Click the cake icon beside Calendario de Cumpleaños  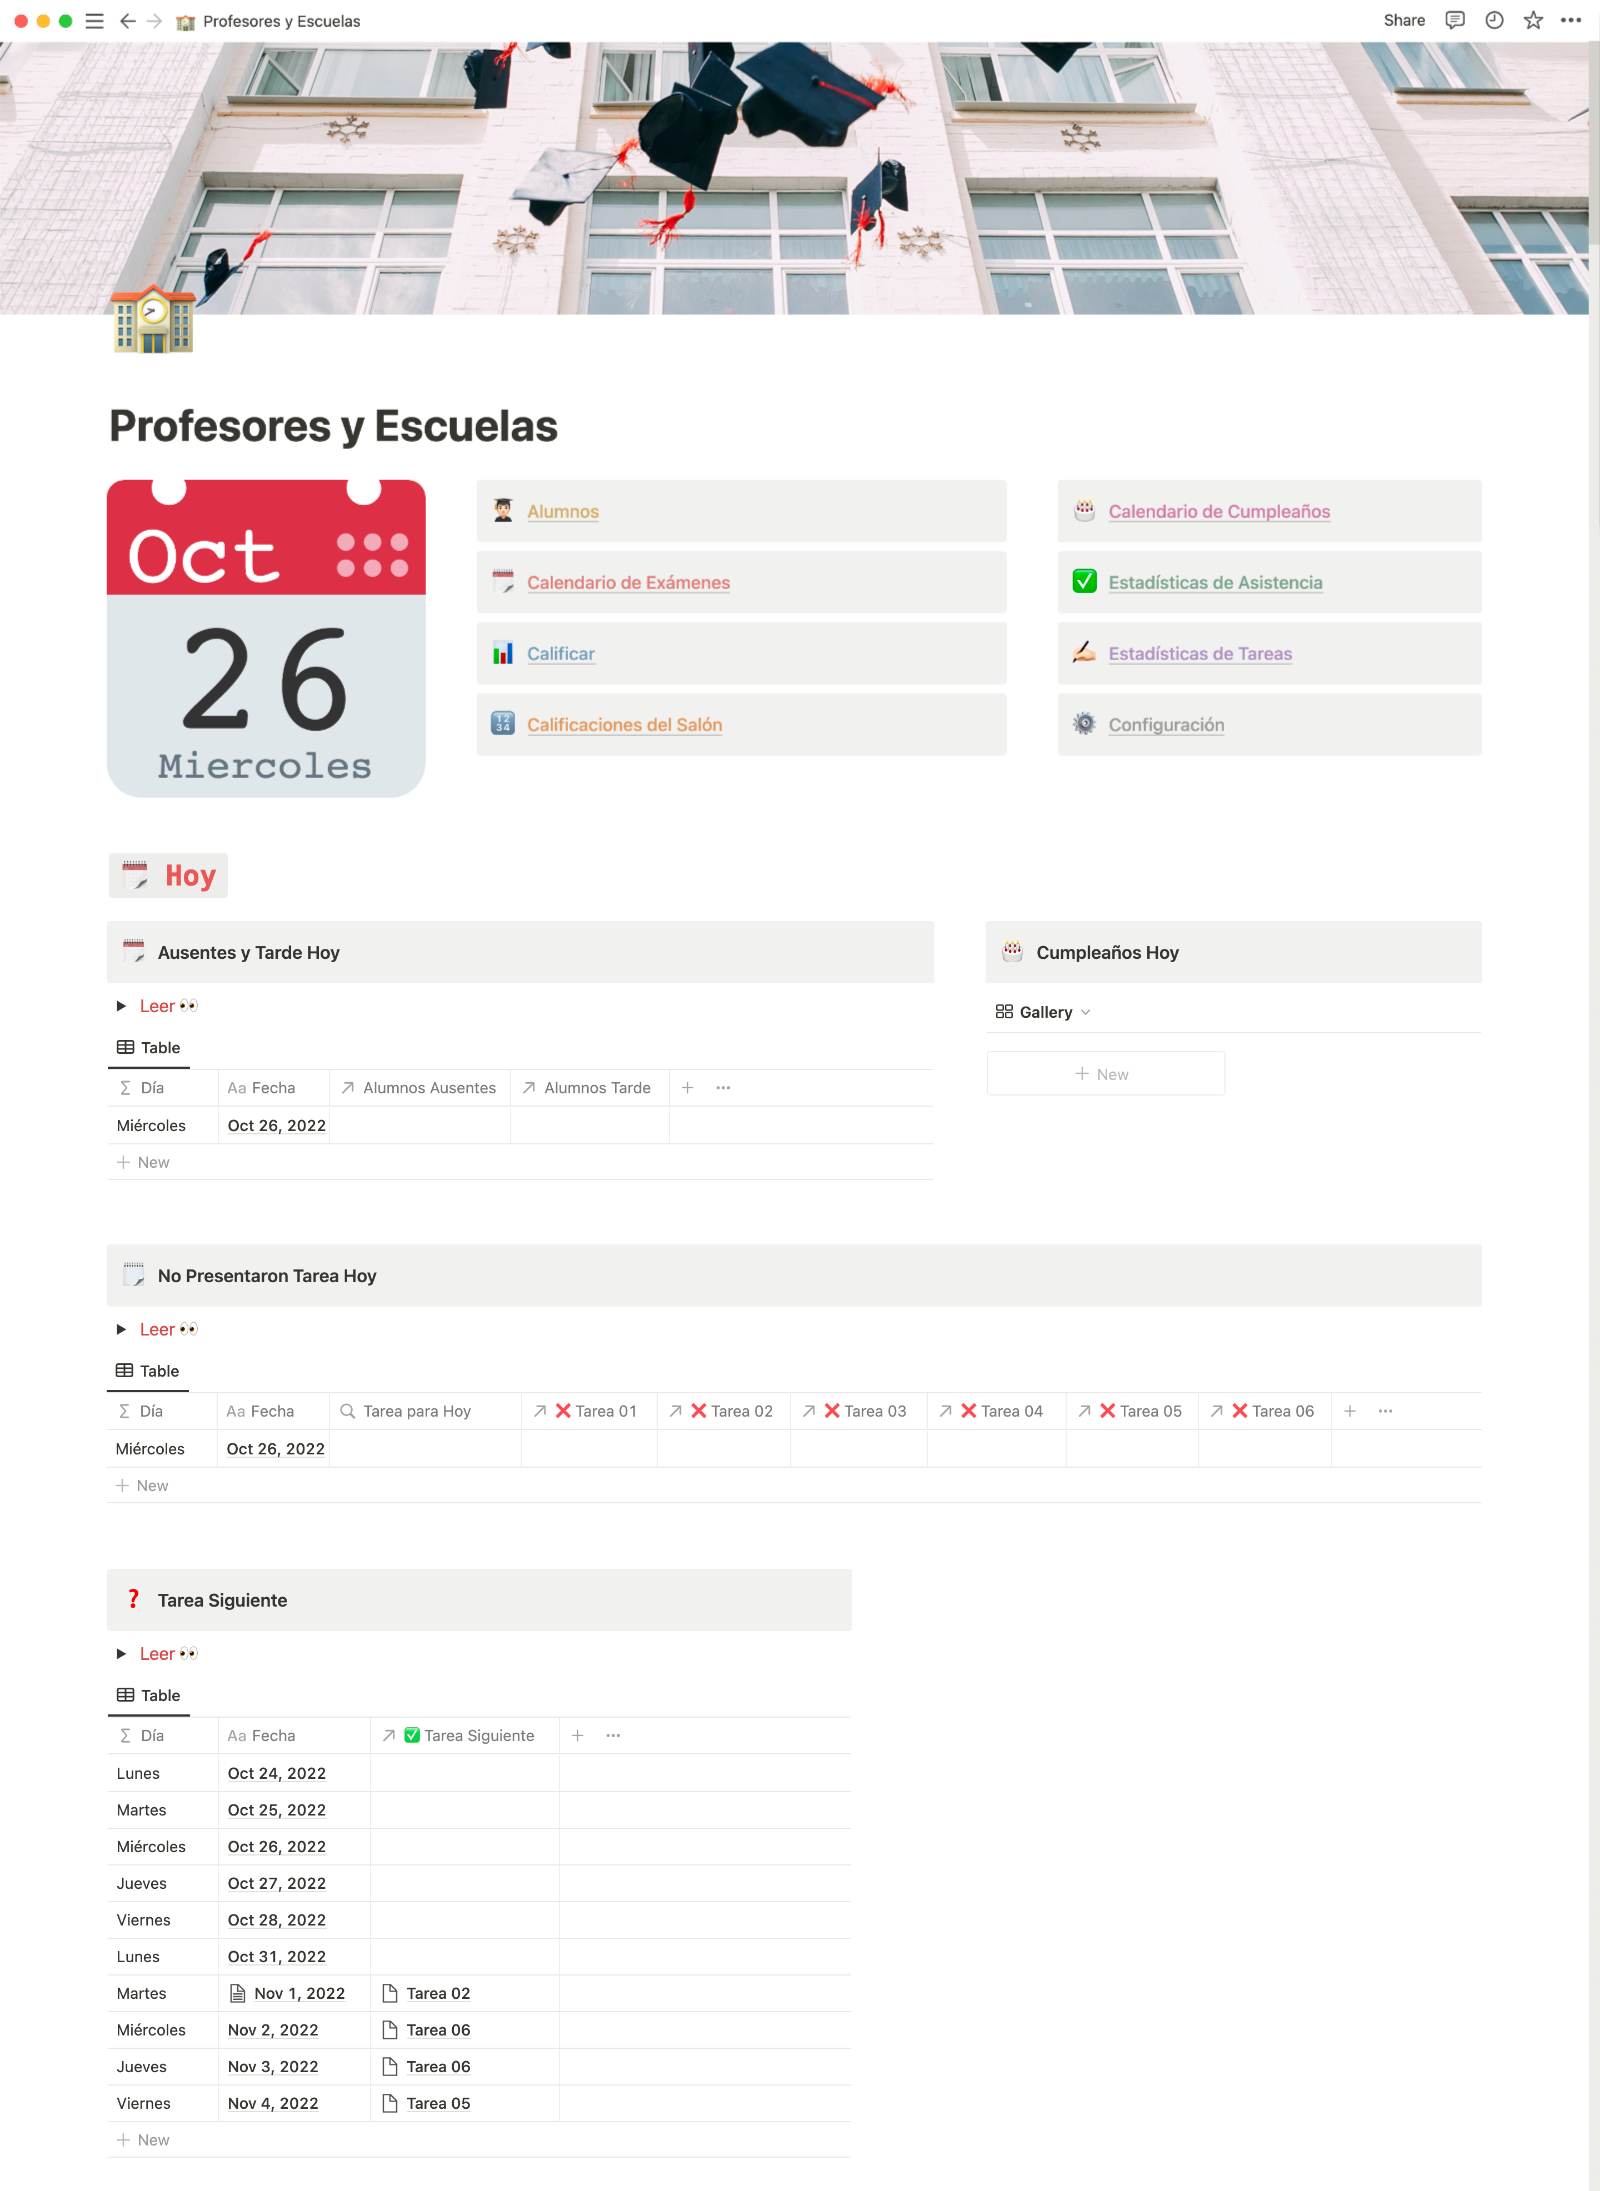point(1084,511)
